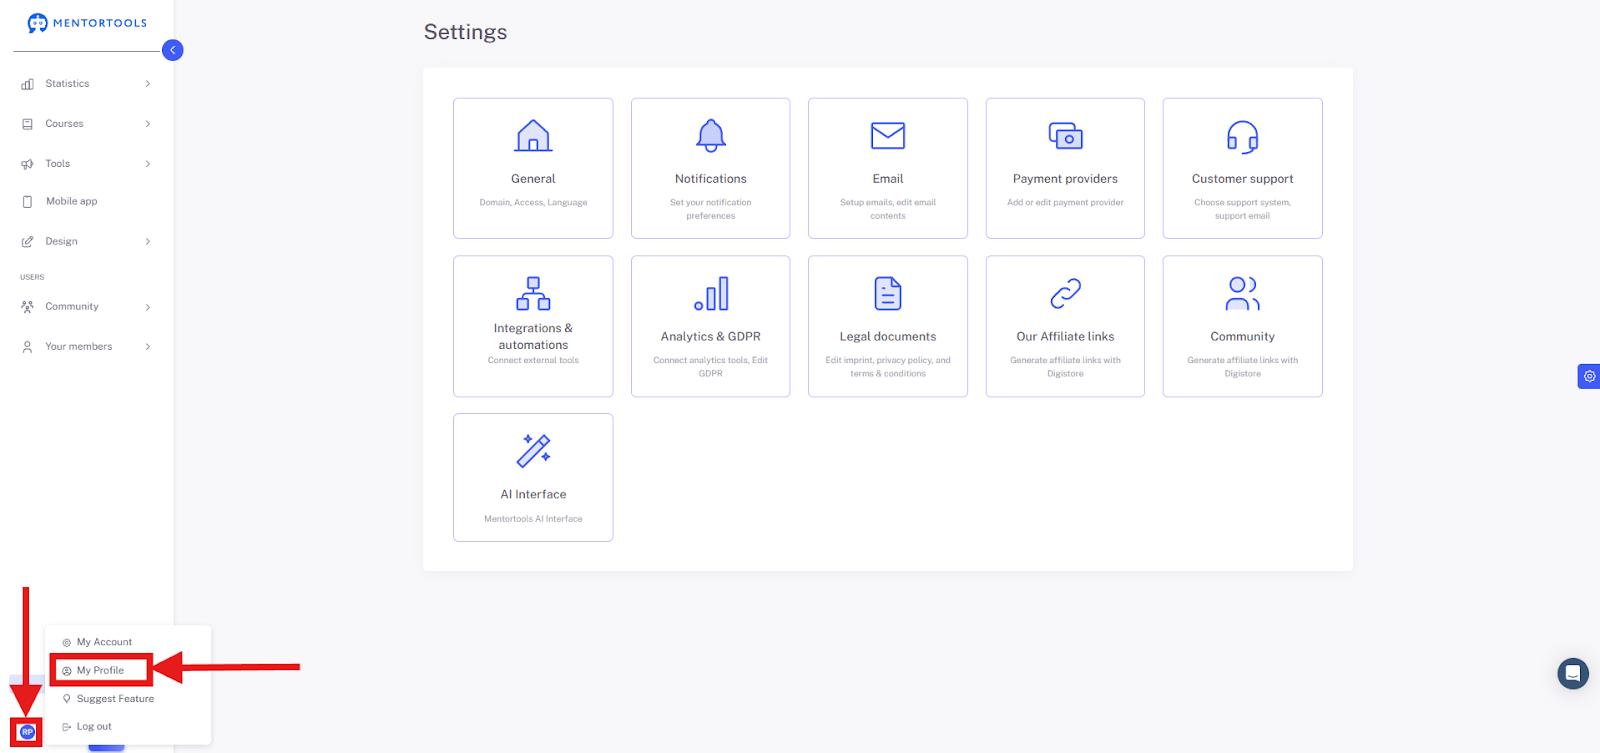Click 'Connect analytics tools, Edit GDPR' text
Image resolution: width=1600 pixels, height=753 pixels.
click(711, 367)
